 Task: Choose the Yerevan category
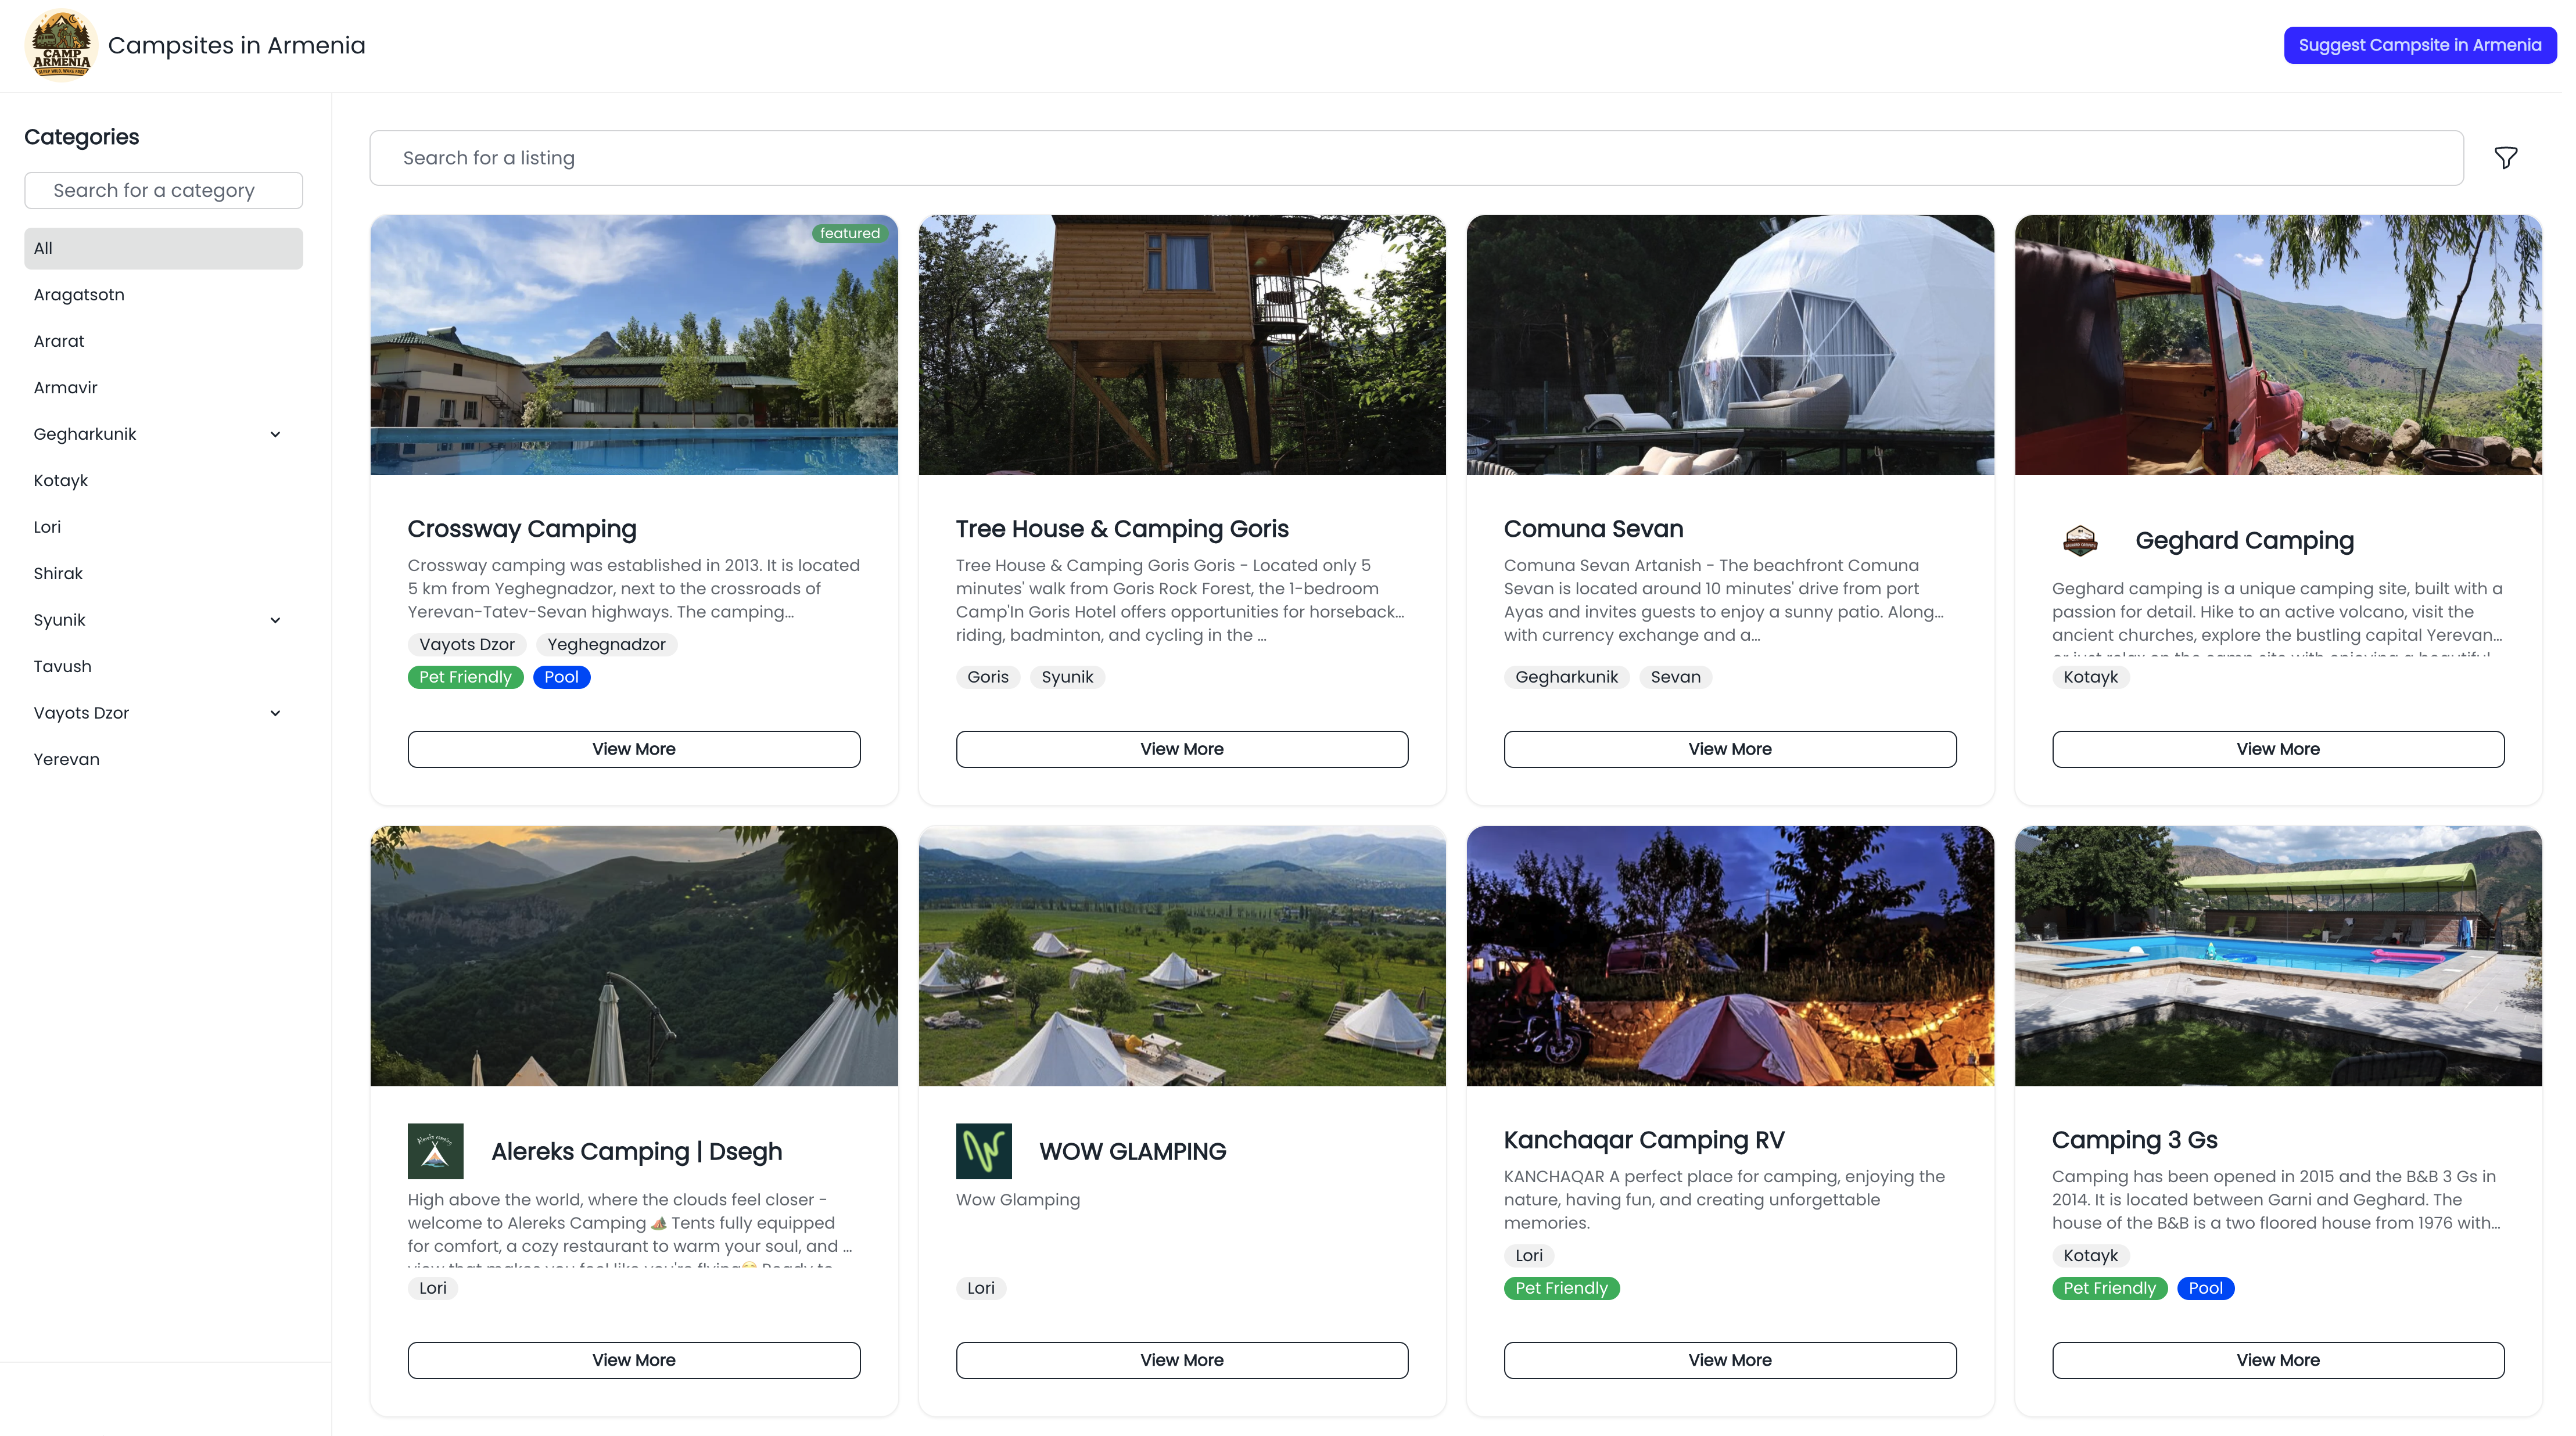point(66,759)
